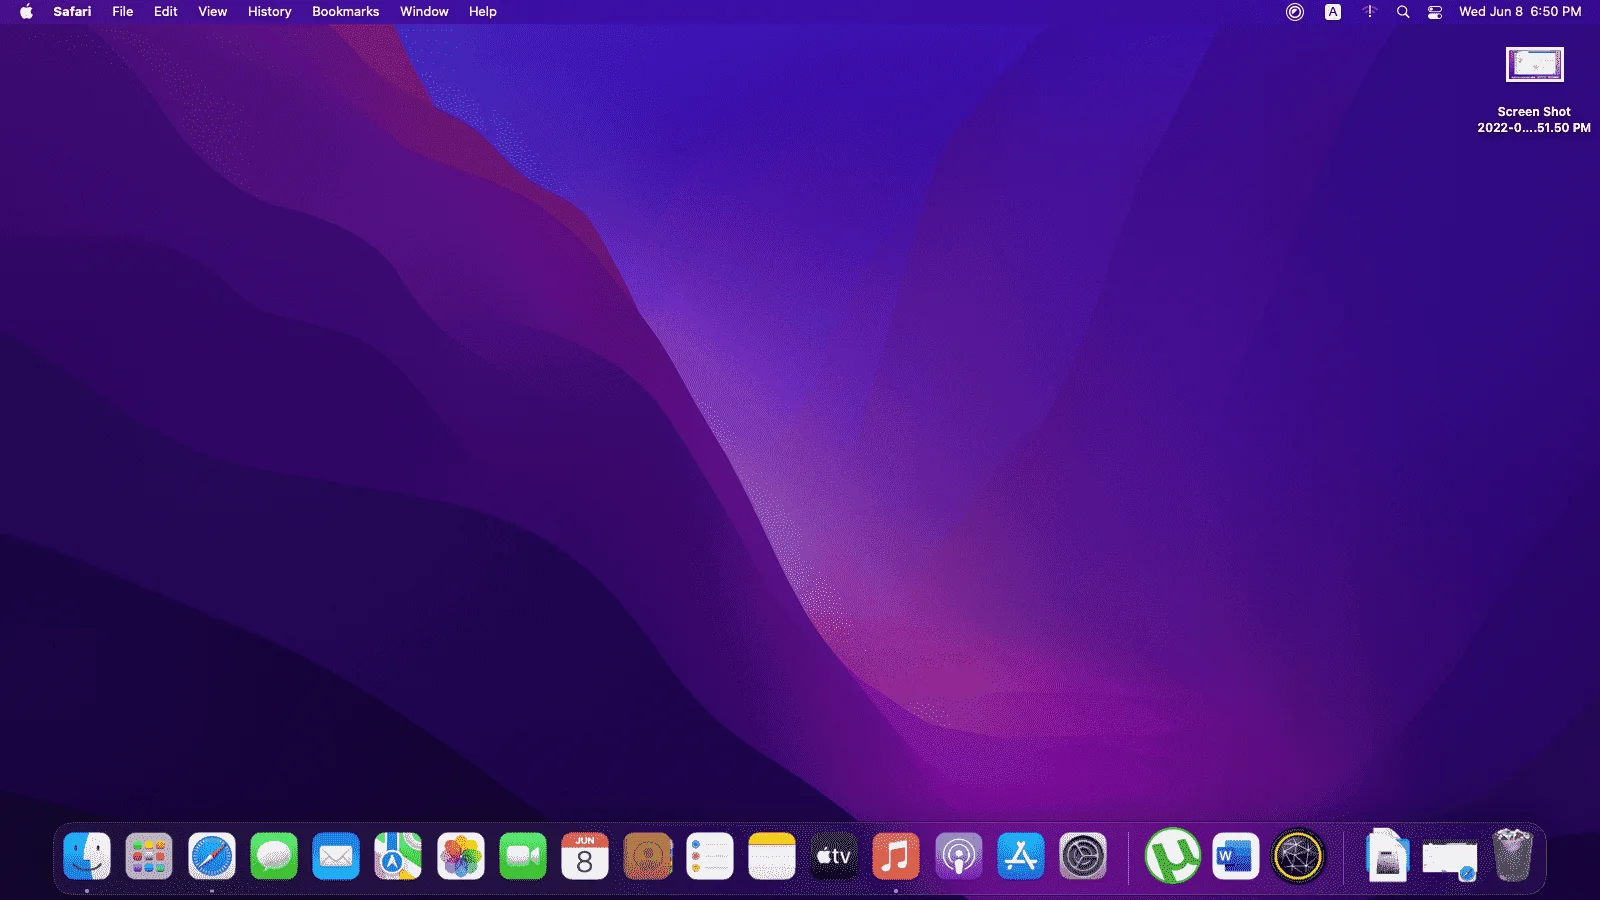Click the circular target status icon in menu bar
The height and width of the screenshot is (900, 1600).
pyautogui.click(x=1295, y=12)
